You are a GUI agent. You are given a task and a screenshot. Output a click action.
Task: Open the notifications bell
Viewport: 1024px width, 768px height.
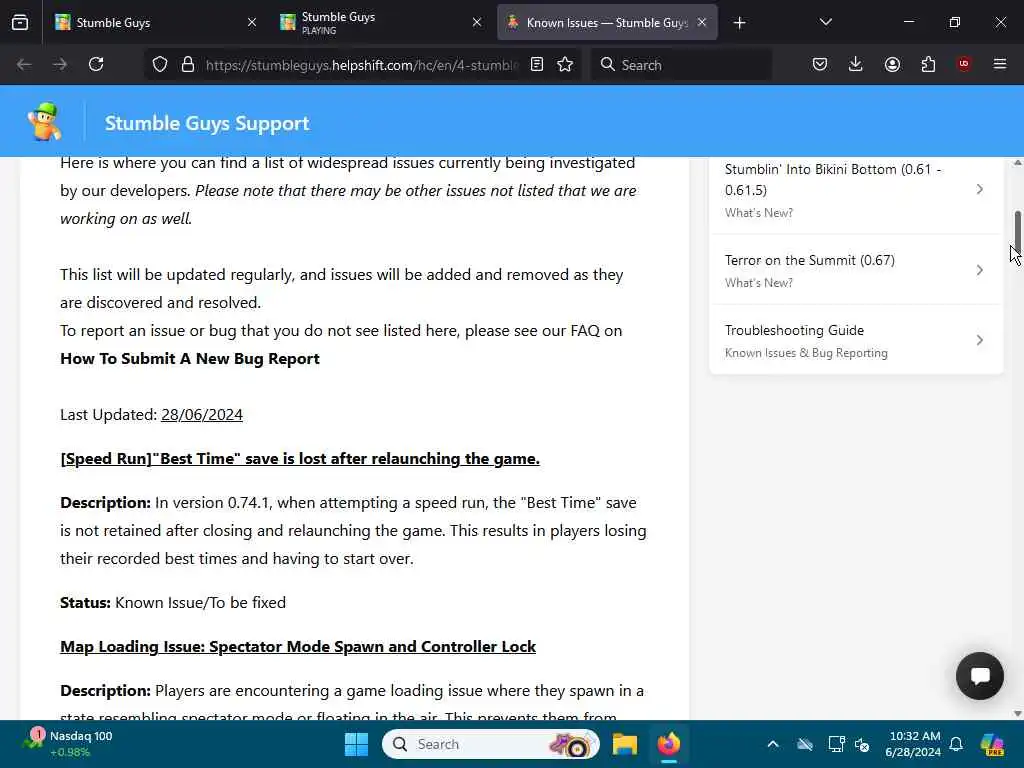point(956,744)
